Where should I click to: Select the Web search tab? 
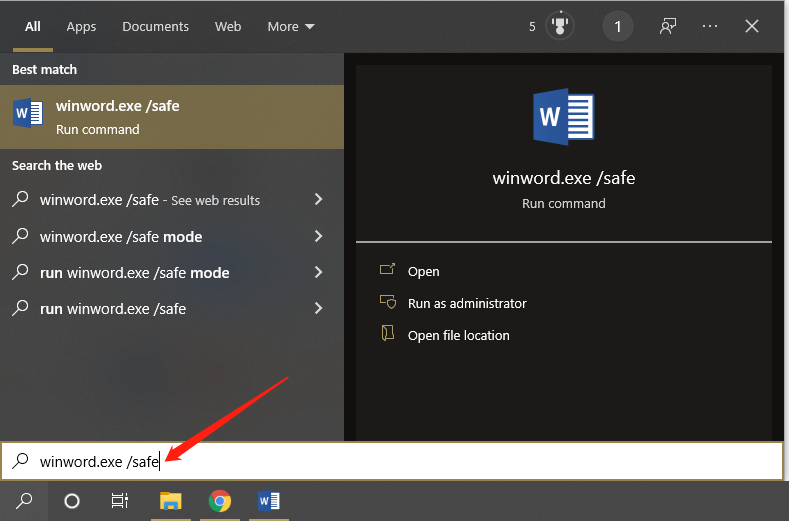coord(228,27)
